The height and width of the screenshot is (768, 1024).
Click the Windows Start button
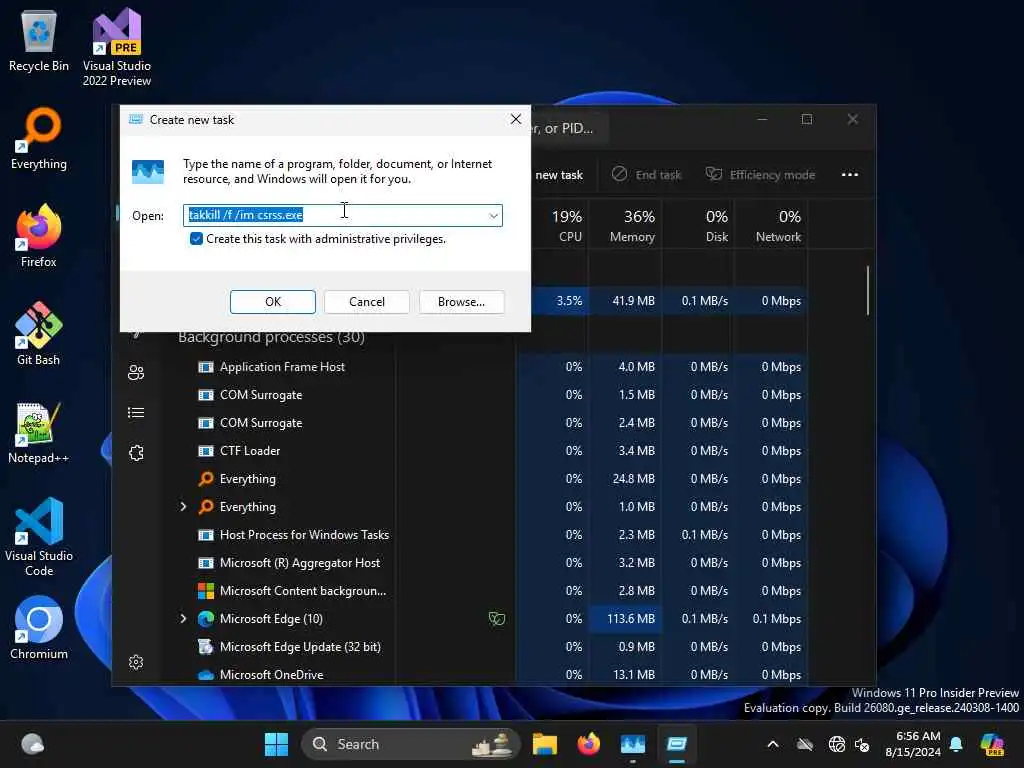[x=276, y=744]
